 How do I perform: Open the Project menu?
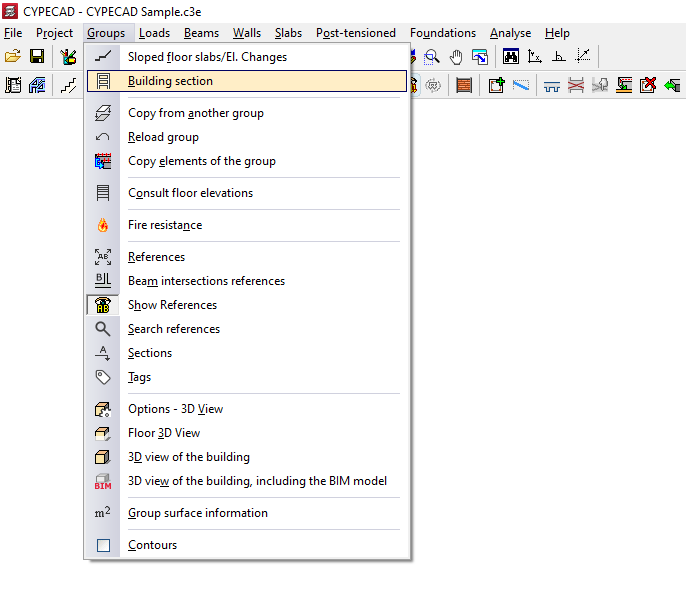coord(54,33)
